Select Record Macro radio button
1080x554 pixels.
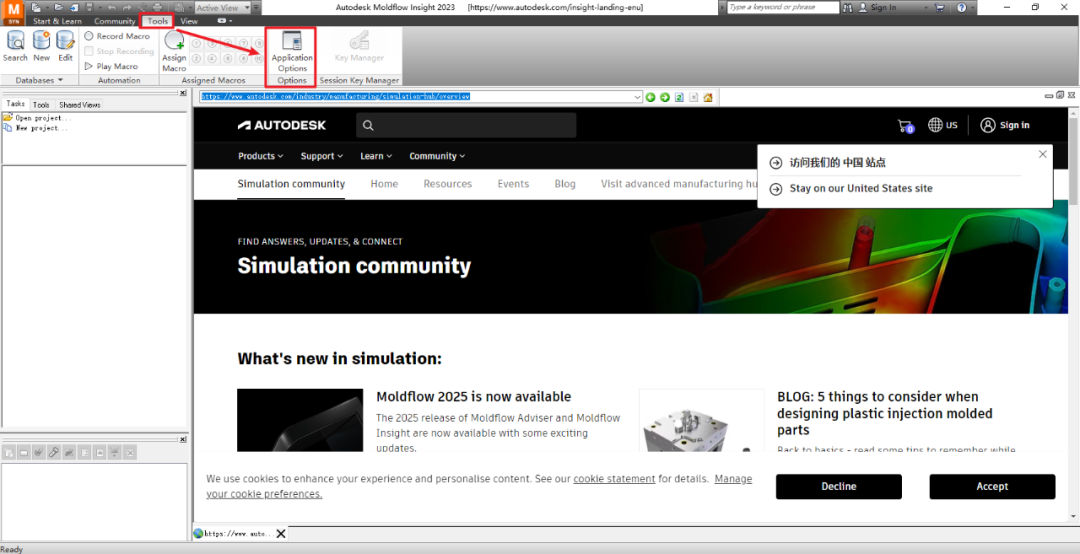pos(89,36)
